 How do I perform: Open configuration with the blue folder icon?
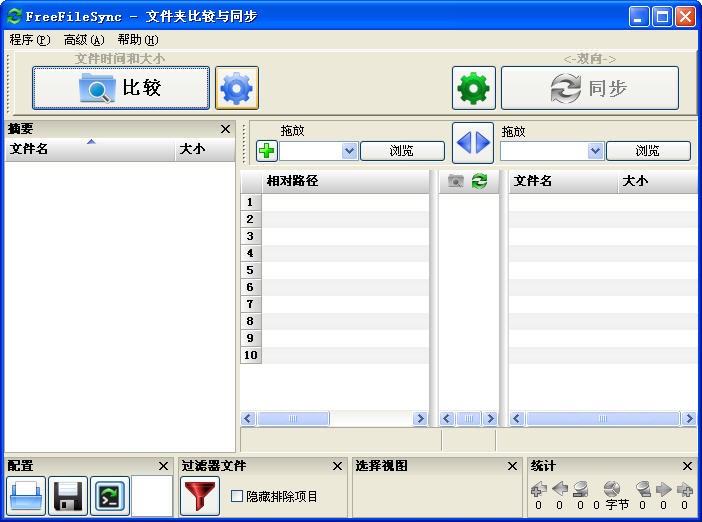click(26, 496)
